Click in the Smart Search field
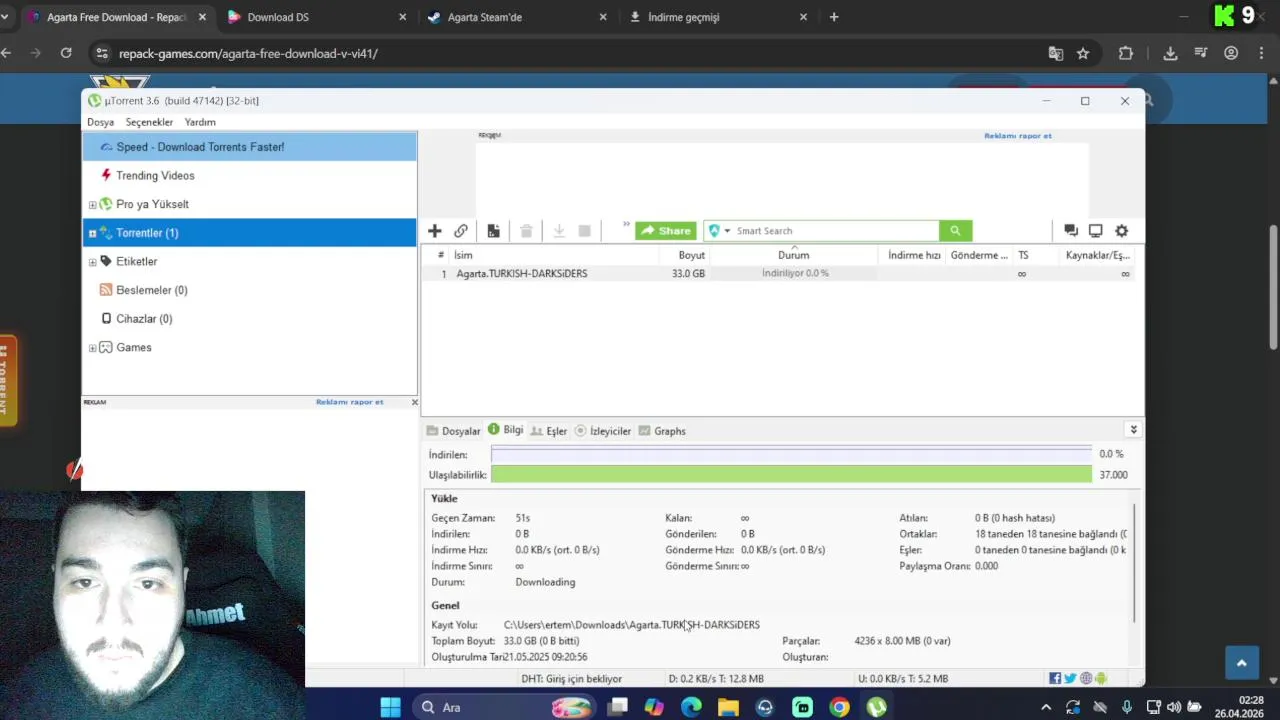The image size is (1280, 720). click(835, 231)
